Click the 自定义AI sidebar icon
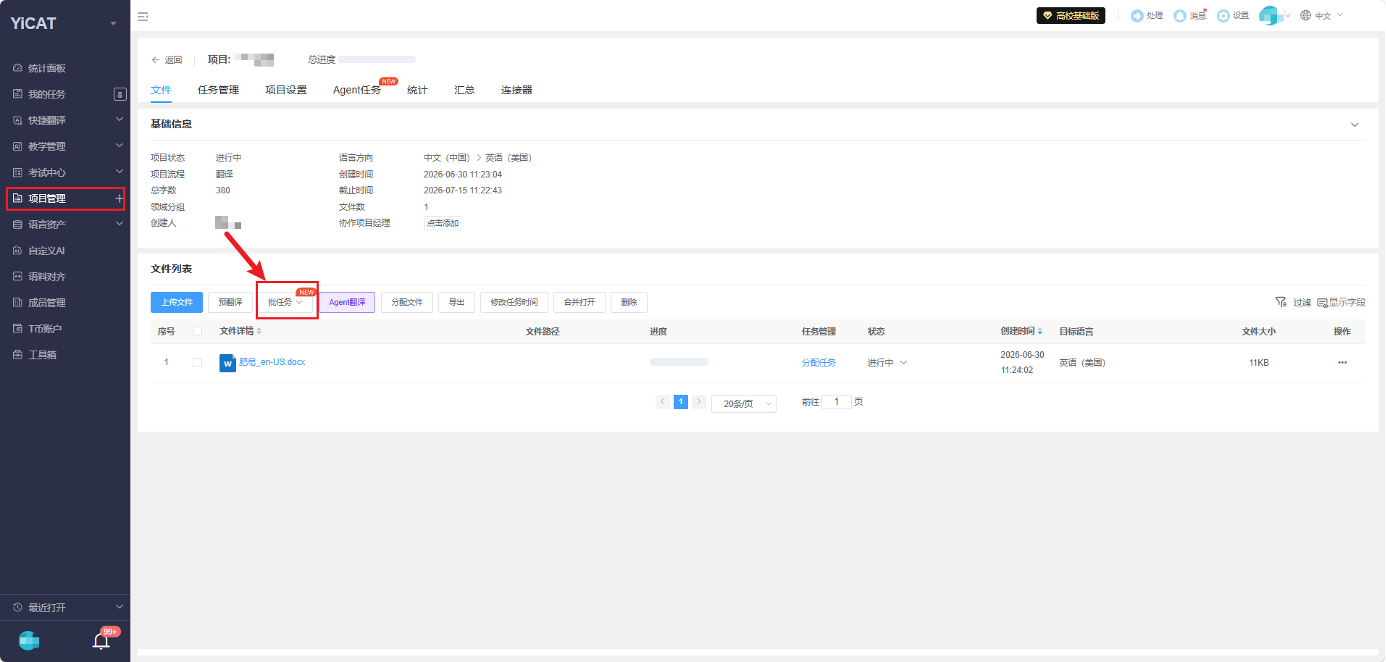Viewport: 1386px width, 662px height. coord(17,250)
